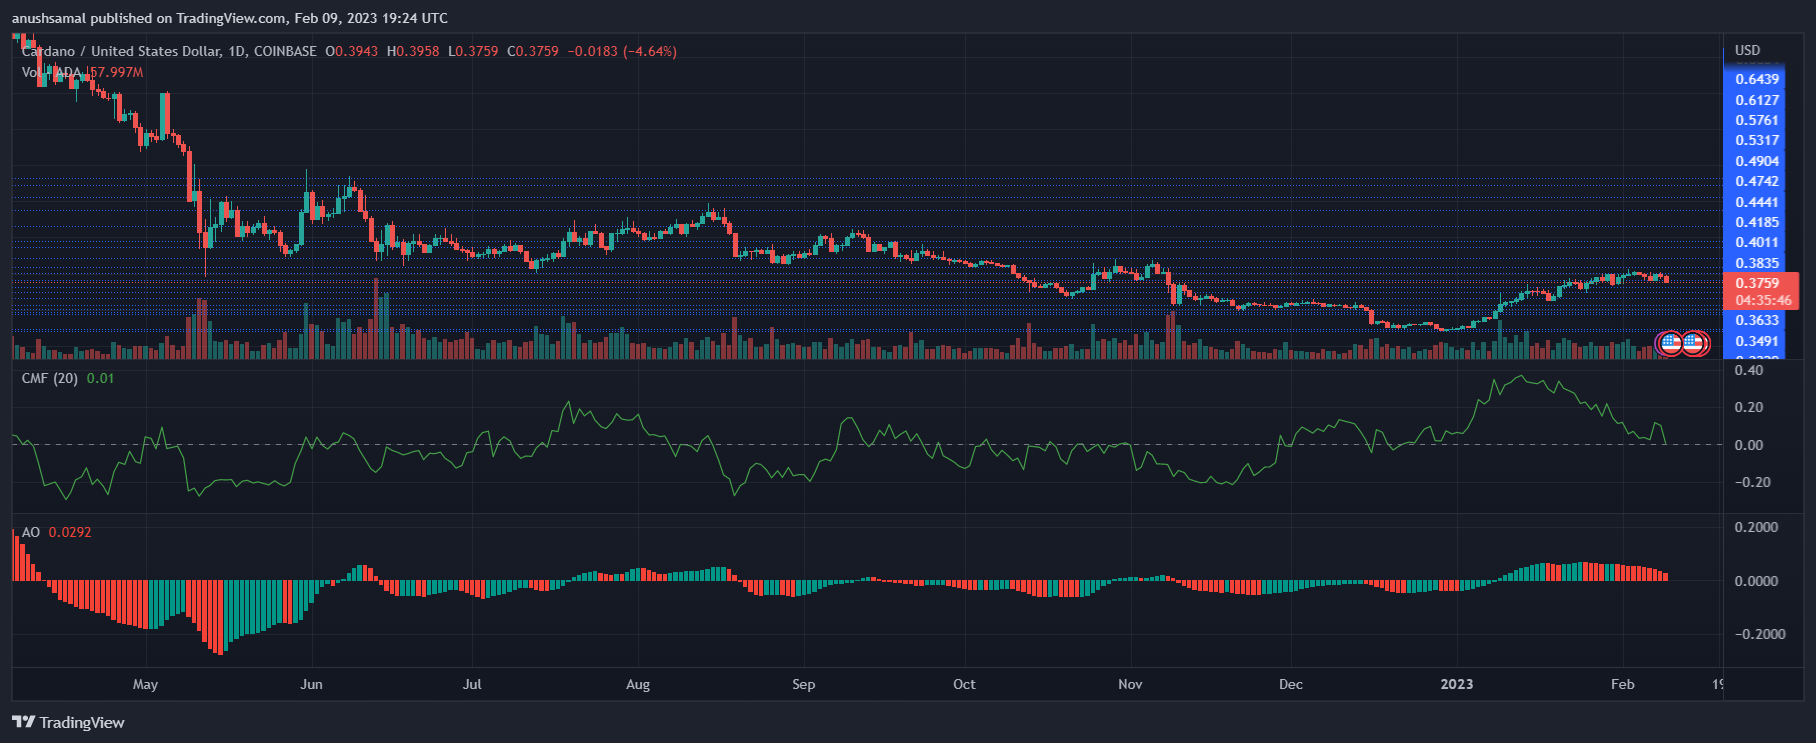Click the CMF (20) indicator label

click(x=50, y=378)
